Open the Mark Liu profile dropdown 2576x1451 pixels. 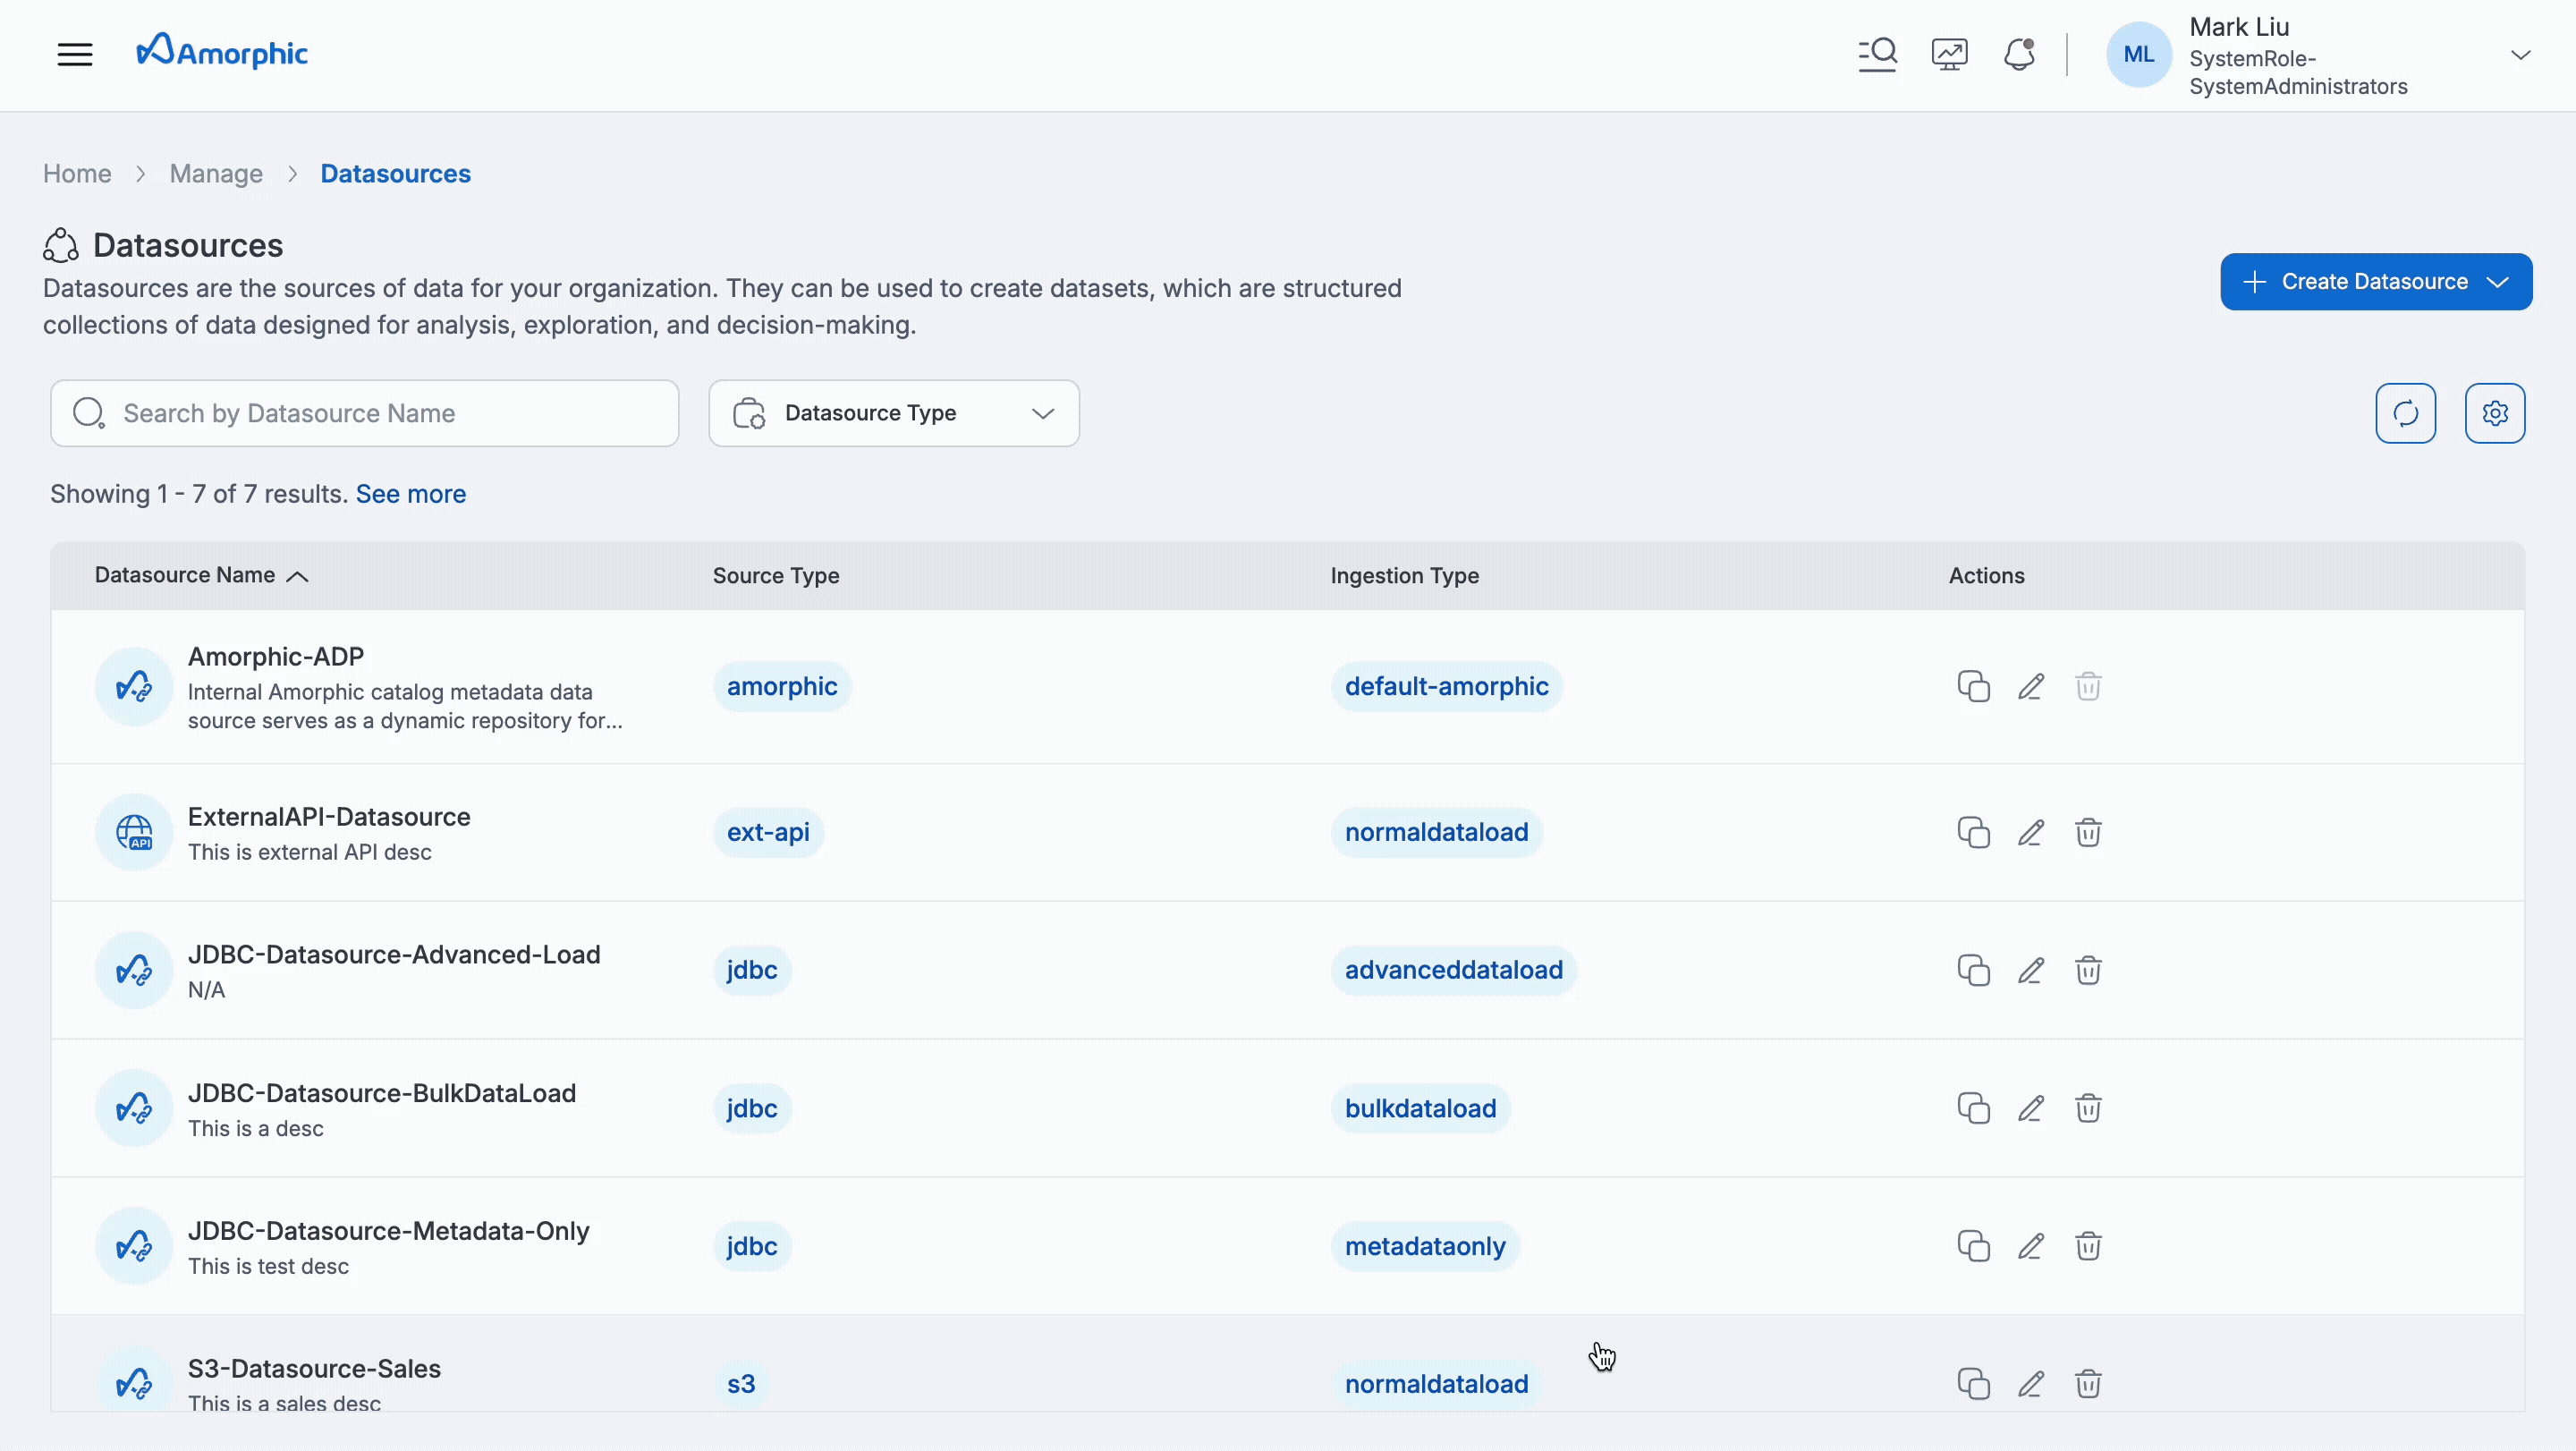click(2522, 54)
